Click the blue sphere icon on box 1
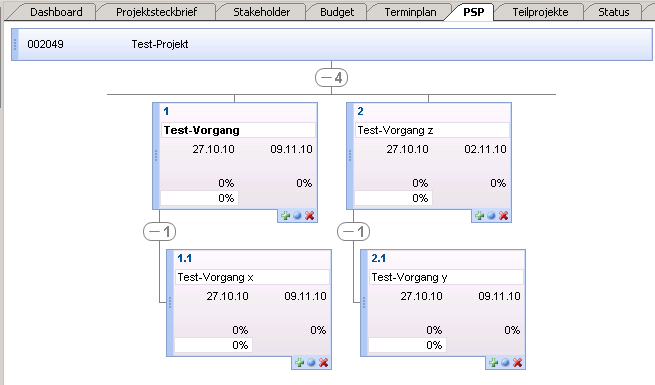Viewport: 655px width, 385px height. 297,215
